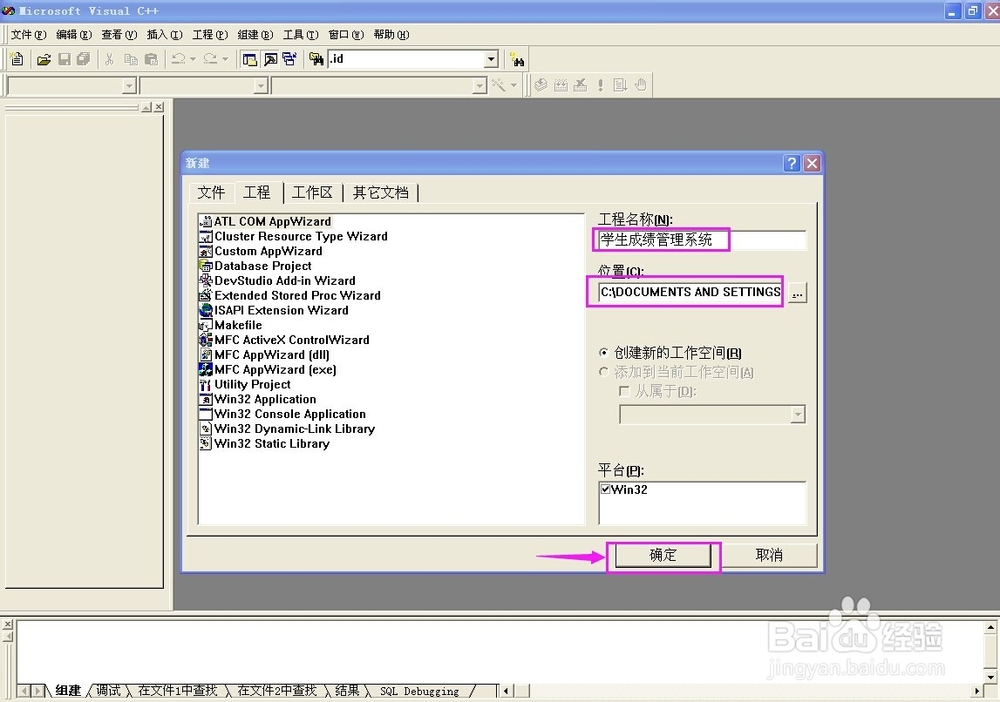Click the location browse '...' button

click(x=797, y=293)
